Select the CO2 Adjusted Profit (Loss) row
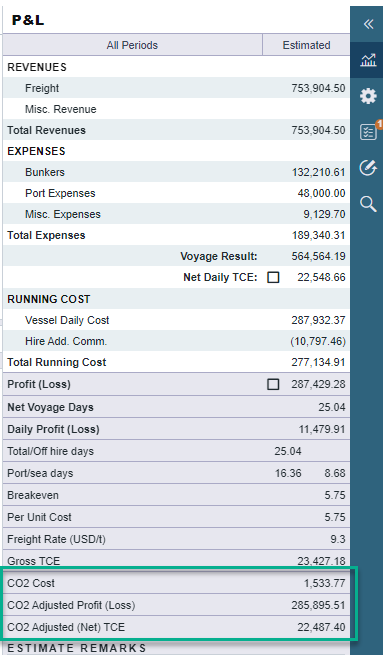The height and width of the screenshot is (655, 383). point(176,605)
